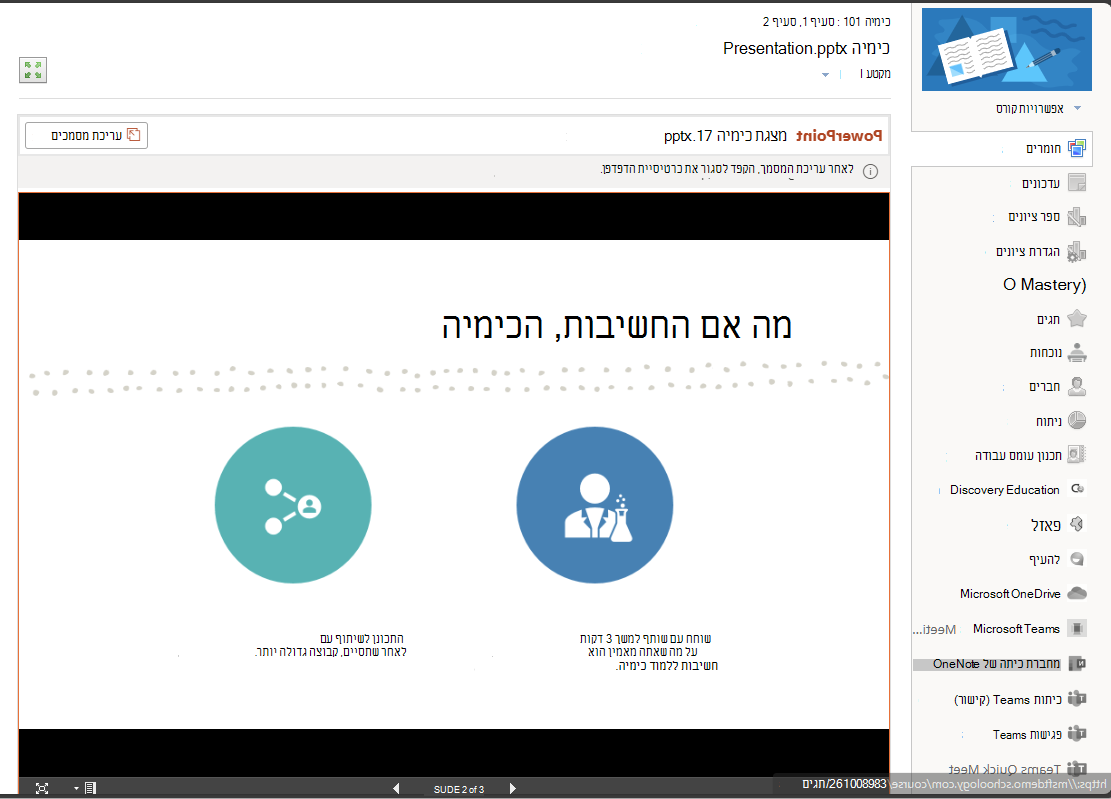This screenshot has width=1111, height=799.
Task: Click the עריכת מסמכים edit document button
Action: (x=86, y=135)
